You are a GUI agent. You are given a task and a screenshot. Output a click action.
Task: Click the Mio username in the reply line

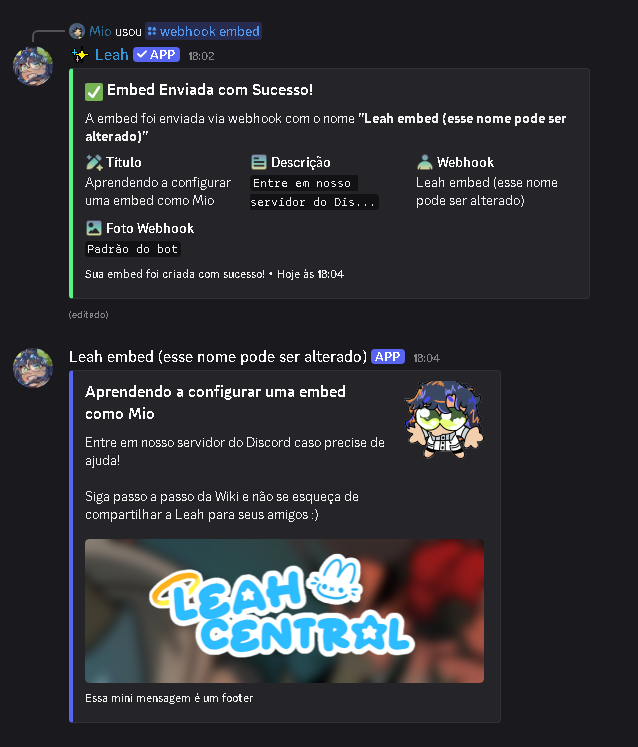[x=100, y=31]
